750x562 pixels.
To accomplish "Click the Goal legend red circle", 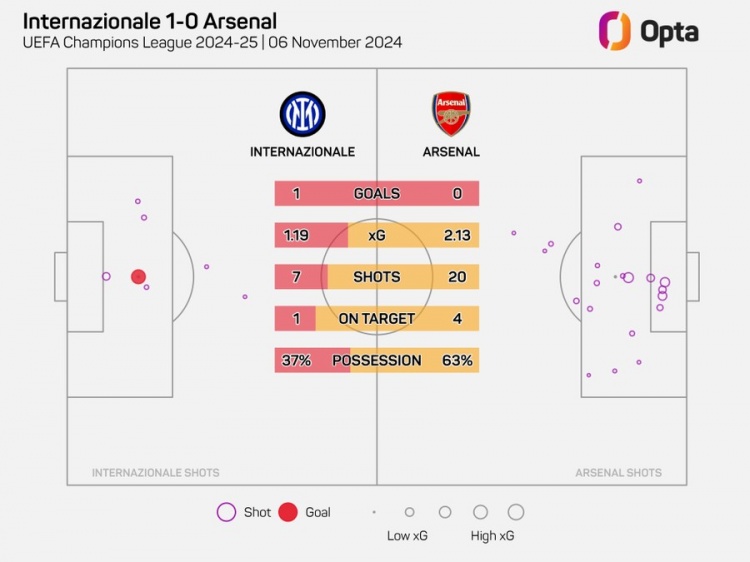I will point(288,512).
